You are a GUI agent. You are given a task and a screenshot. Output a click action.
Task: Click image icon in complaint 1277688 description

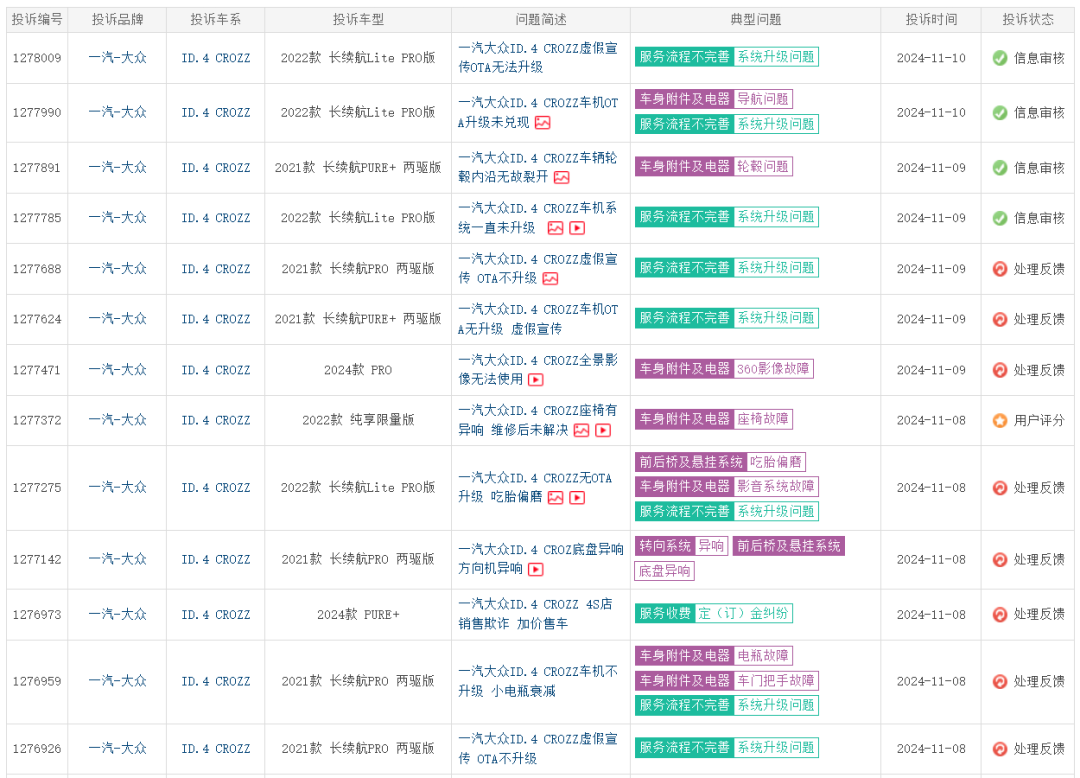click(x=550, y=279)
